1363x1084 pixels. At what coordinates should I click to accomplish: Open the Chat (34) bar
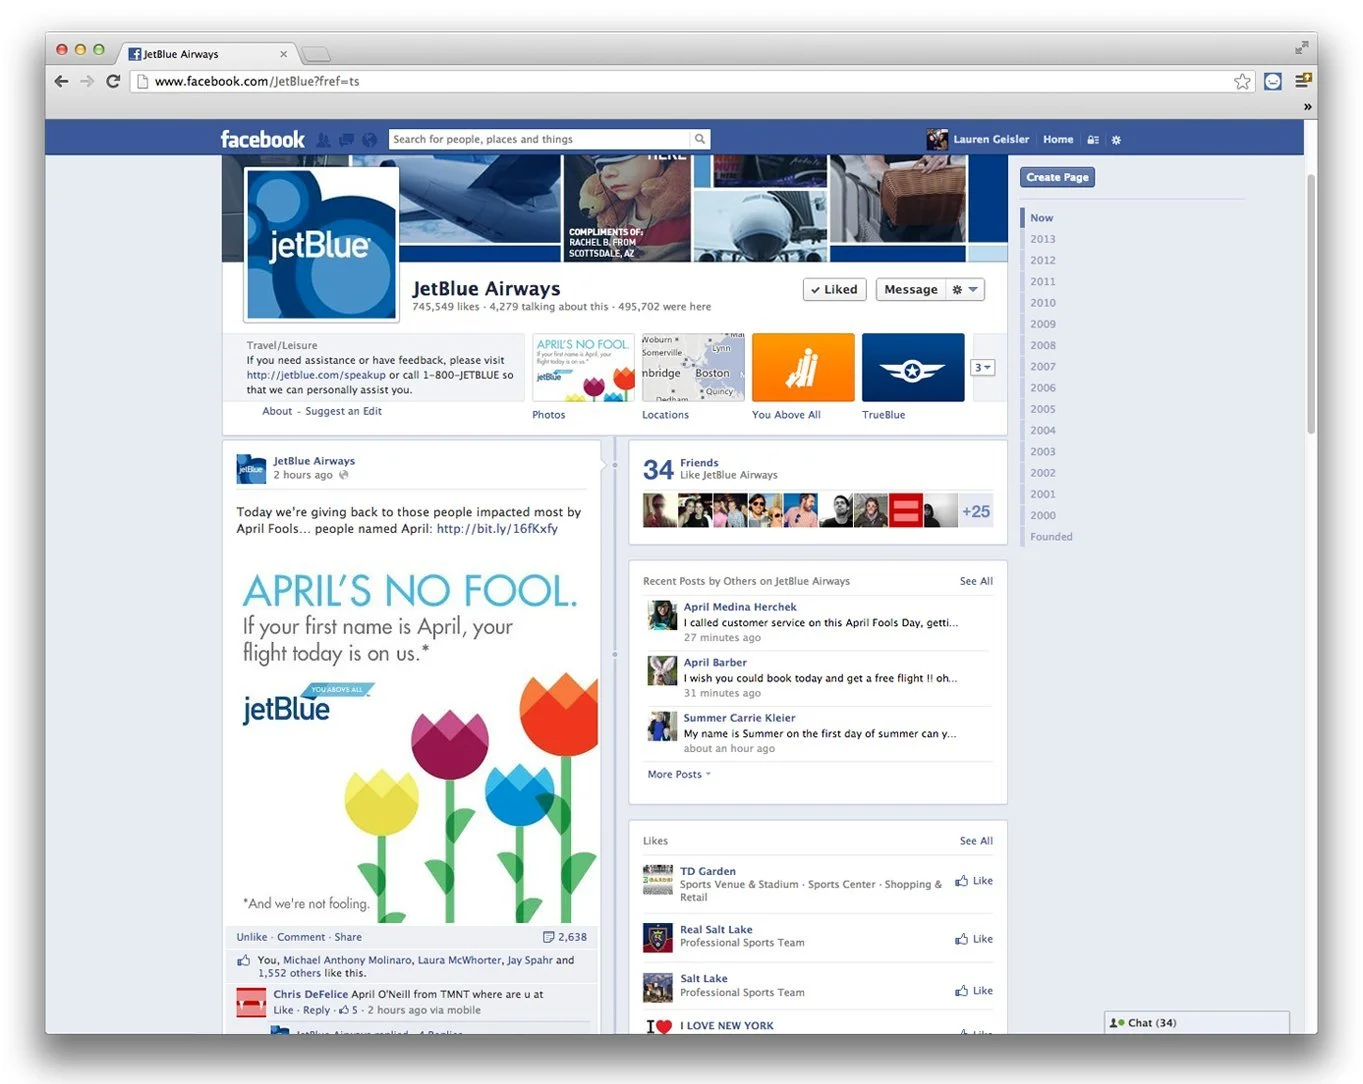pos(1197,1023)
